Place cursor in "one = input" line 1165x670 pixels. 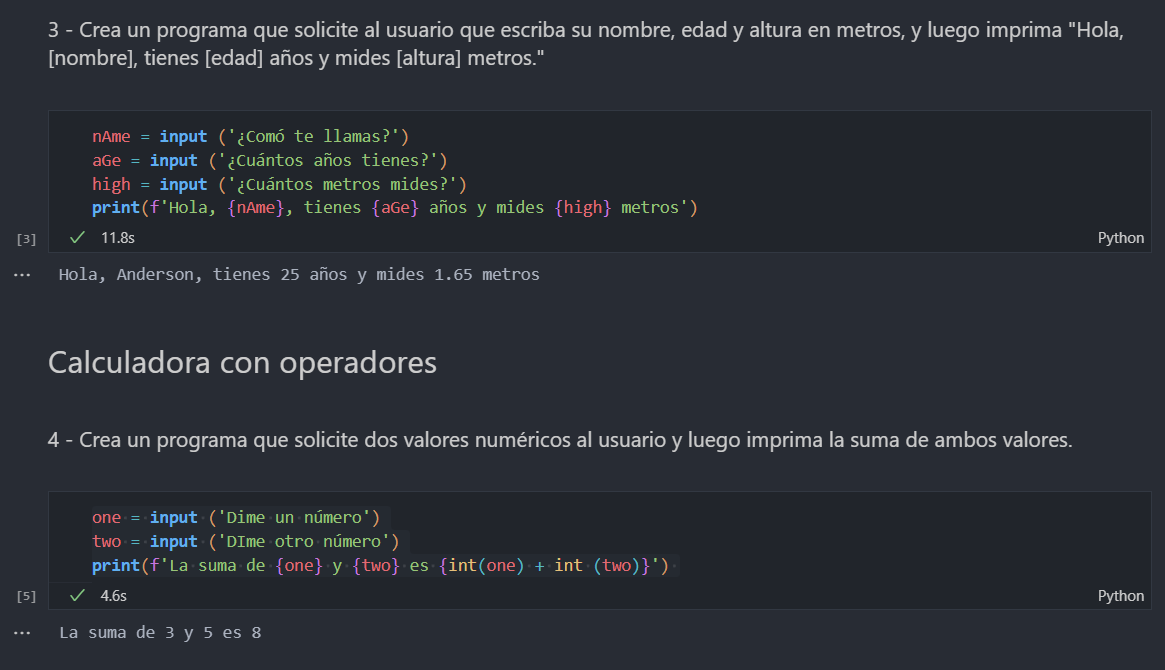point(236,518)
